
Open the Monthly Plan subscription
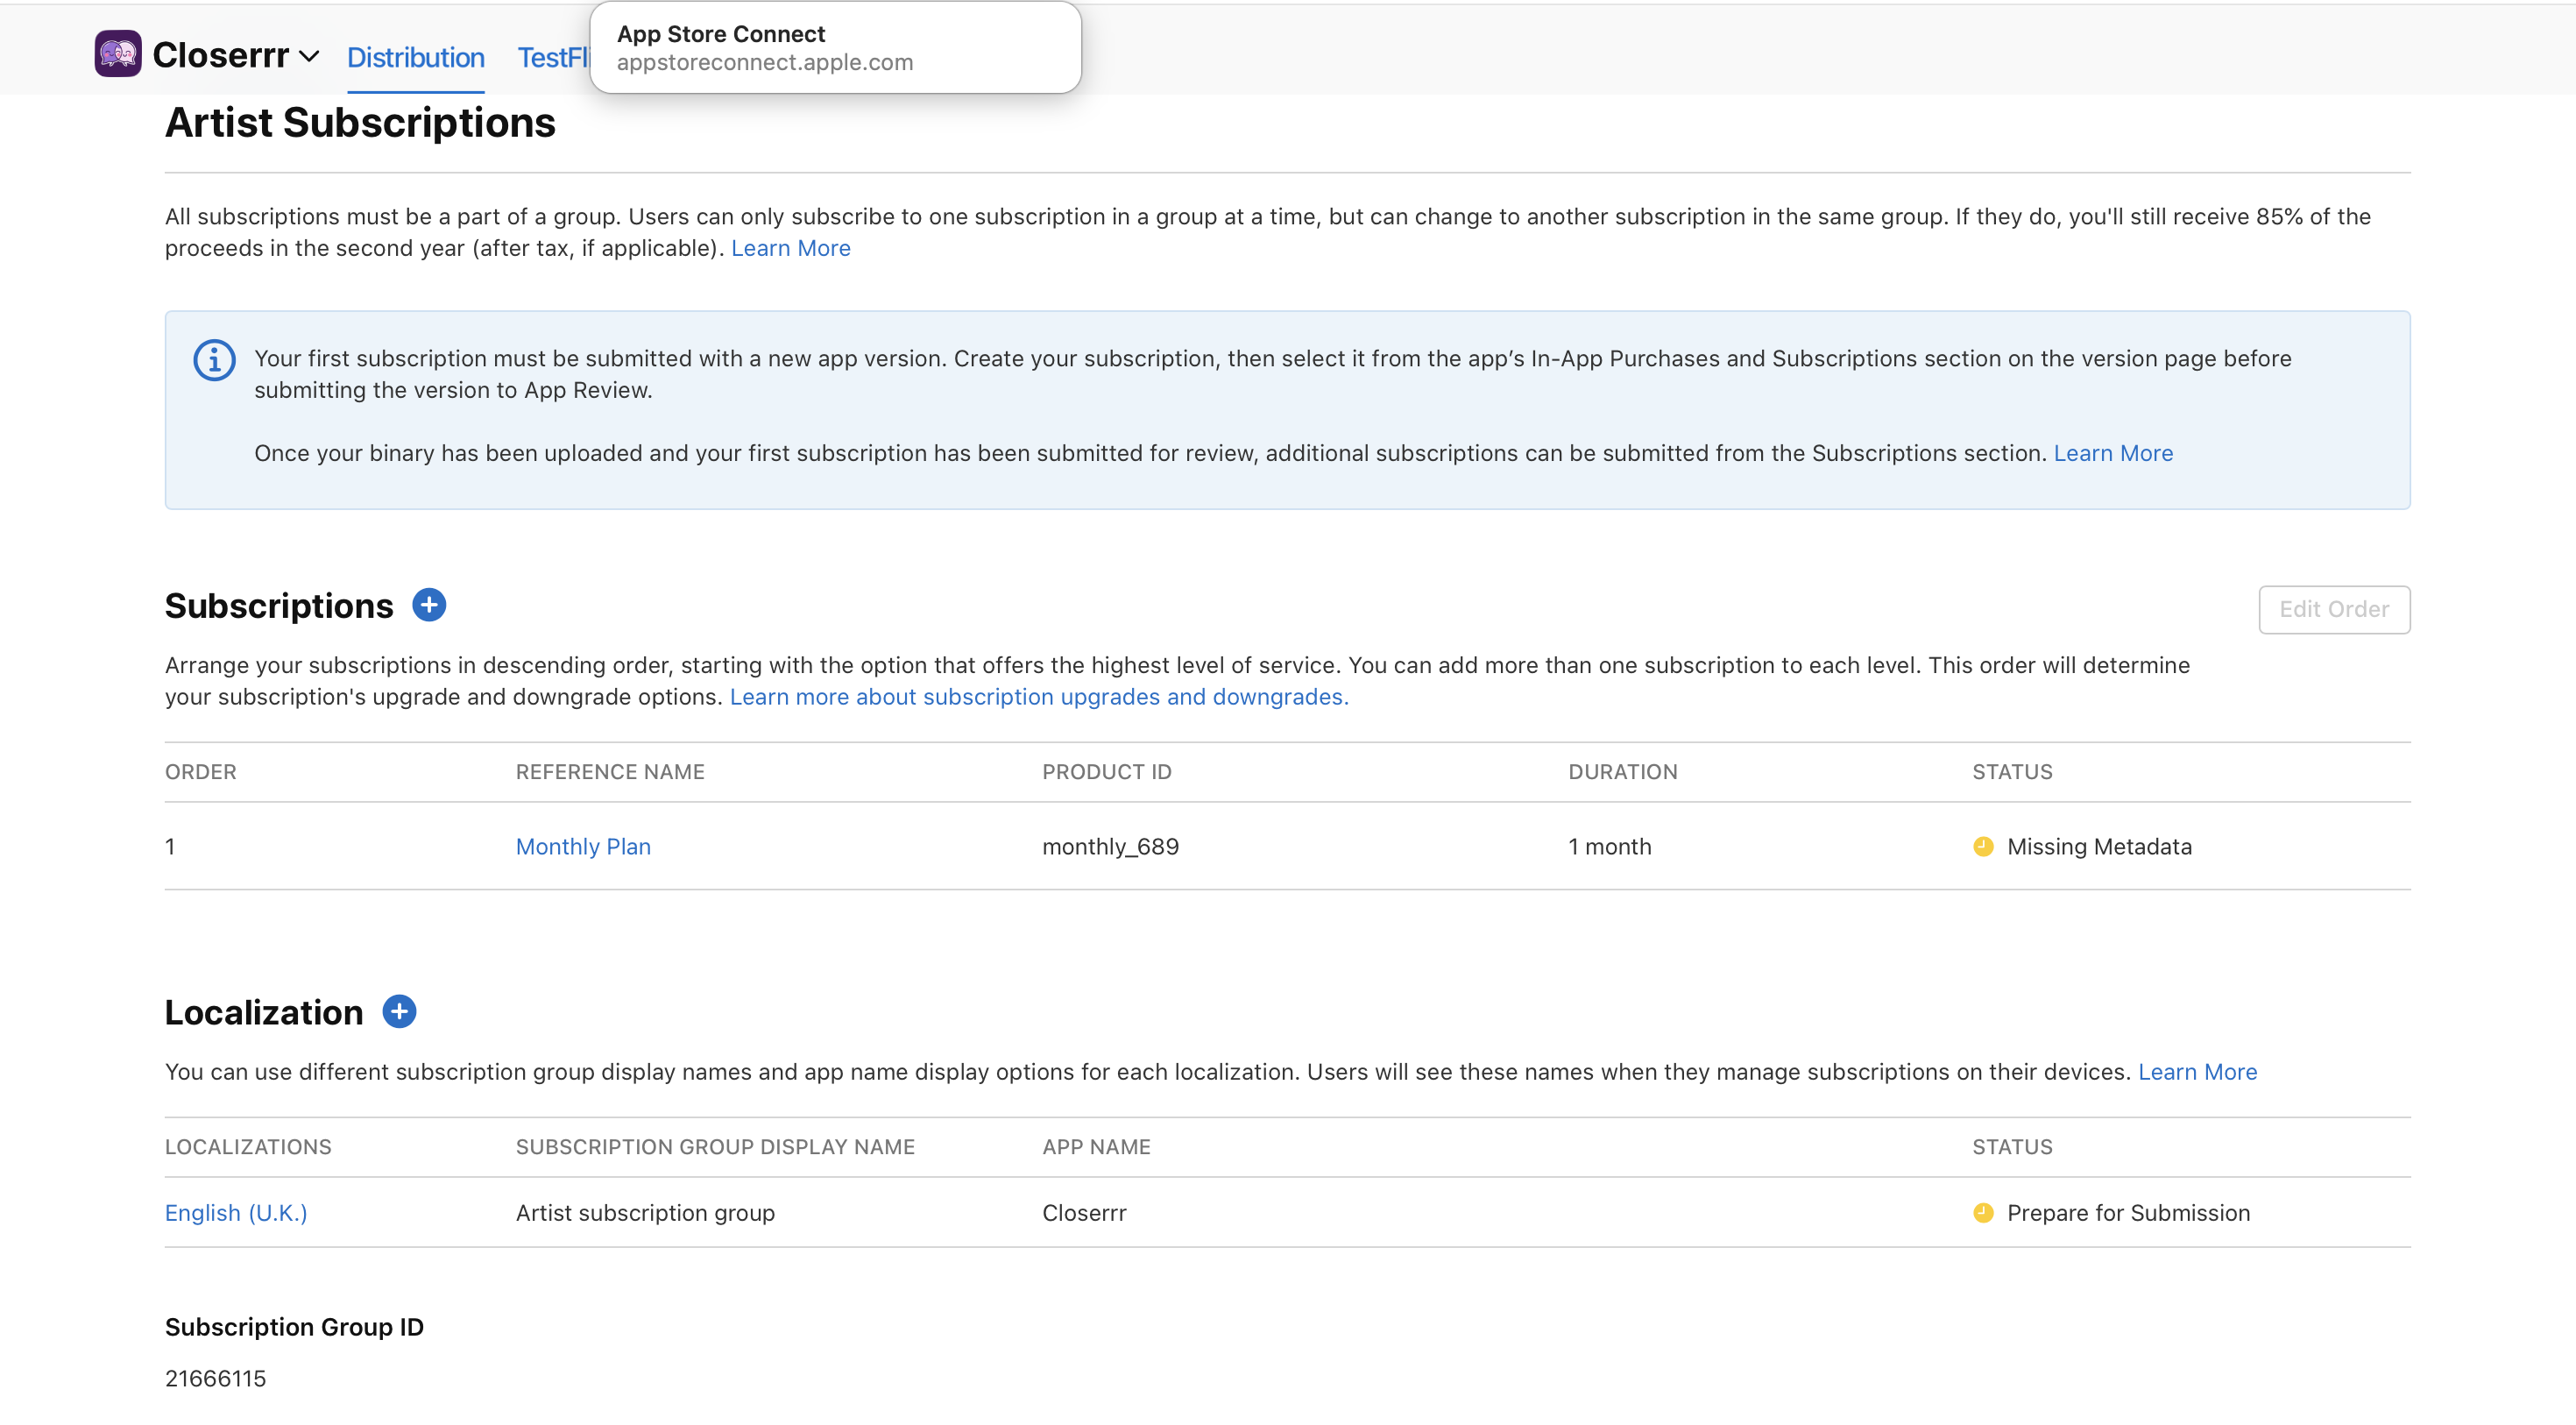click(x=583, y=847)
